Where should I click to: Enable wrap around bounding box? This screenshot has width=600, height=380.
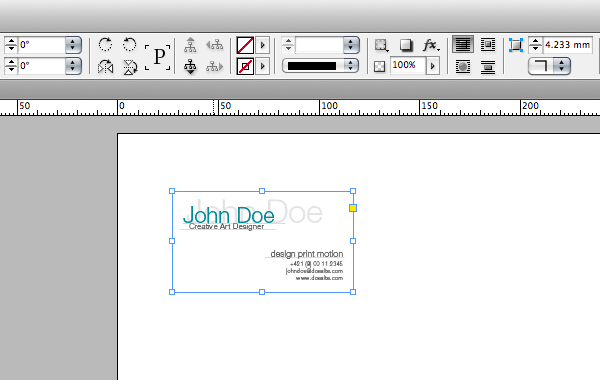(x=488, y=44)
